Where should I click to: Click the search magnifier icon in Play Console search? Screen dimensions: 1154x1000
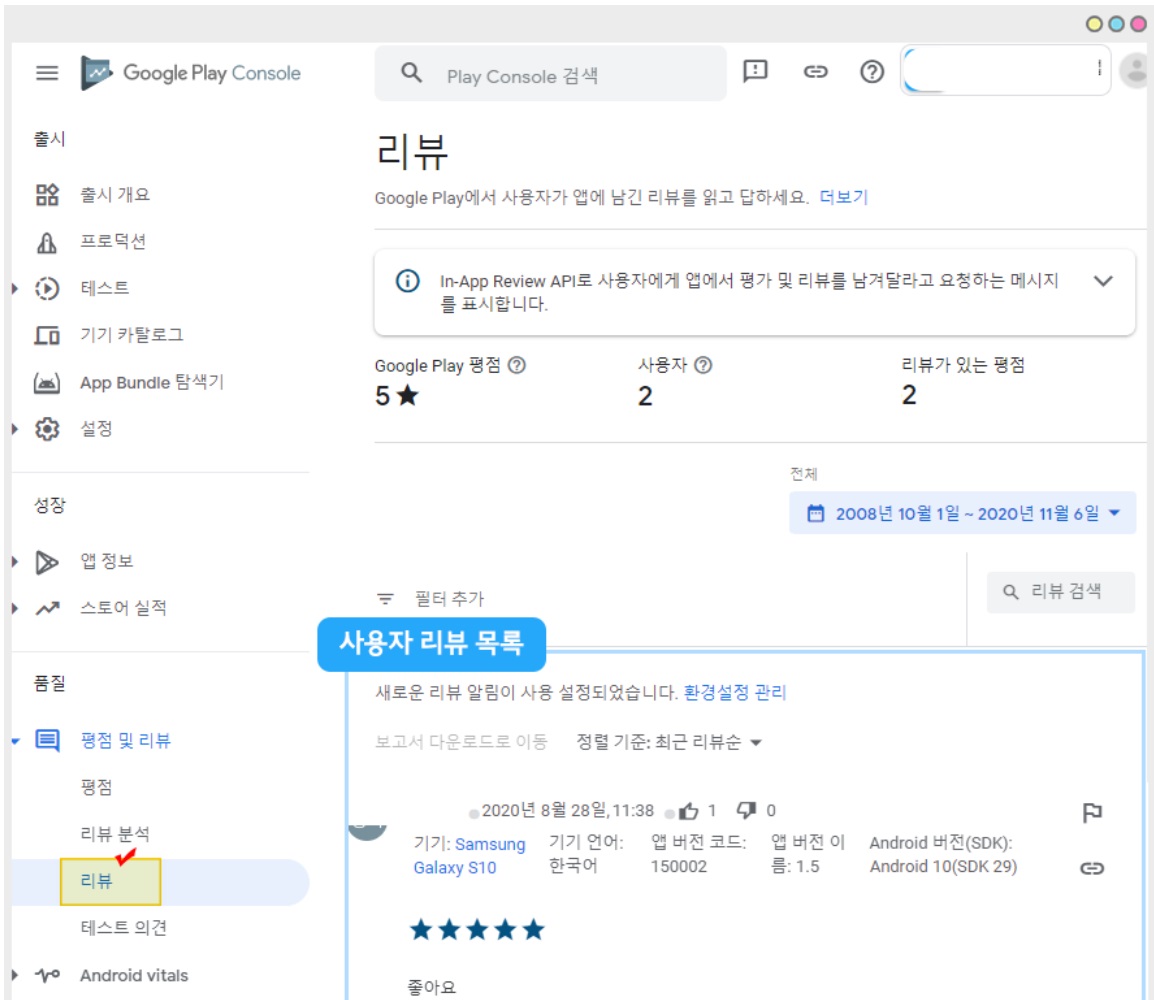click(x=411, y=73)
